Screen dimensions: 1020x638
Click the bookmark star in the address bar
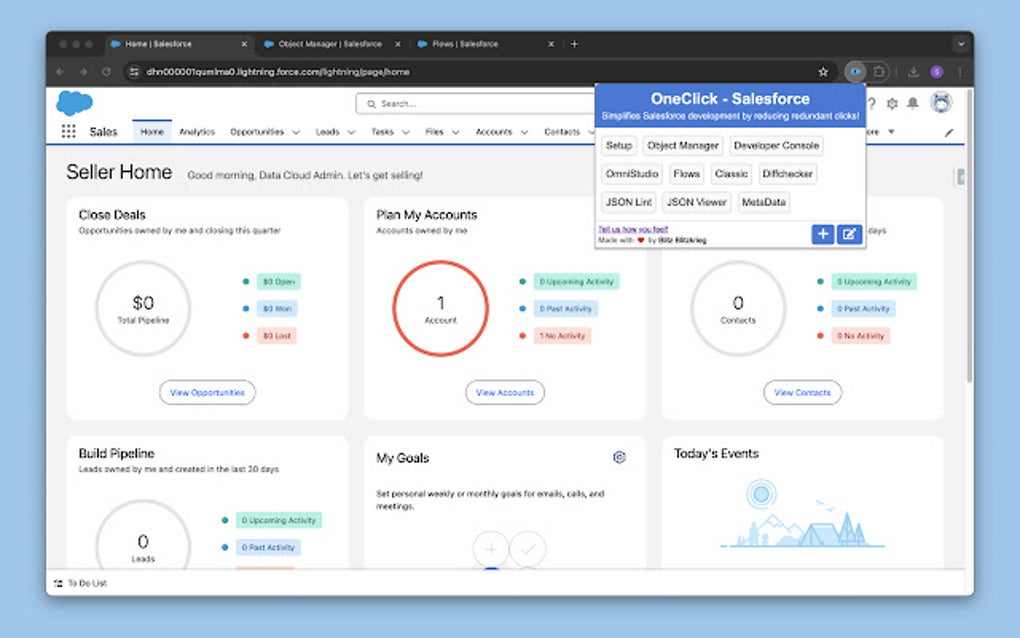(823, 71)
